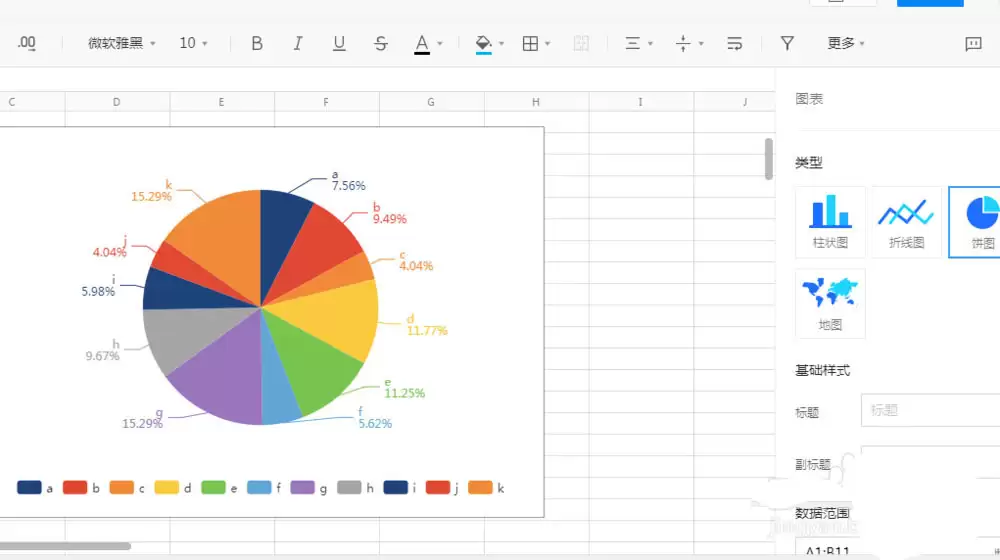Apply italic text style
Screen dimensions: 1000x560
pos(298,43)
